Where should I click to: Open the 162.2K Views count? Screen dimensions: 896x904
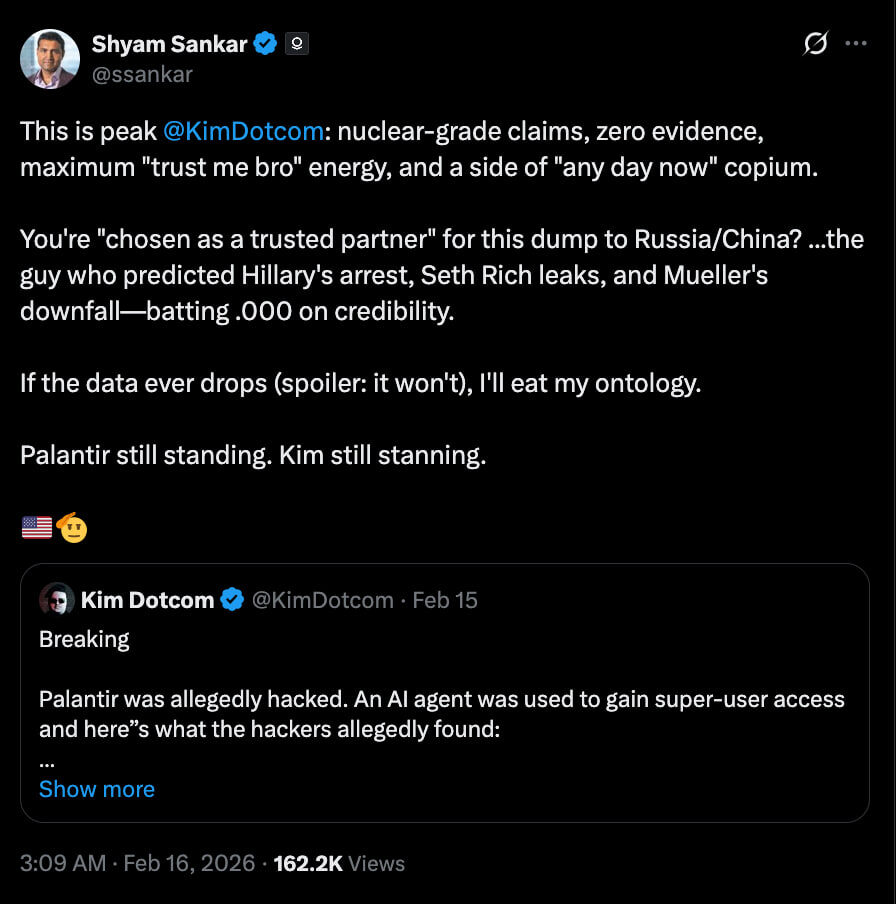(x=339, y=863)
